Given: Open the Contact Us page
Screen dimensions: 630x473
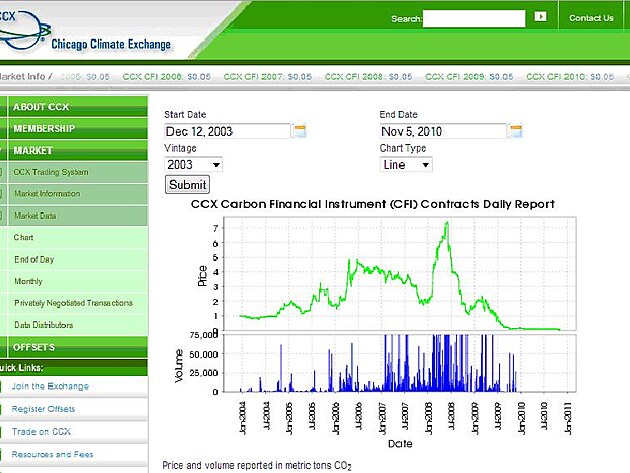Looking at the screenshot, I should pyautogui.click(x=591, y=18).
